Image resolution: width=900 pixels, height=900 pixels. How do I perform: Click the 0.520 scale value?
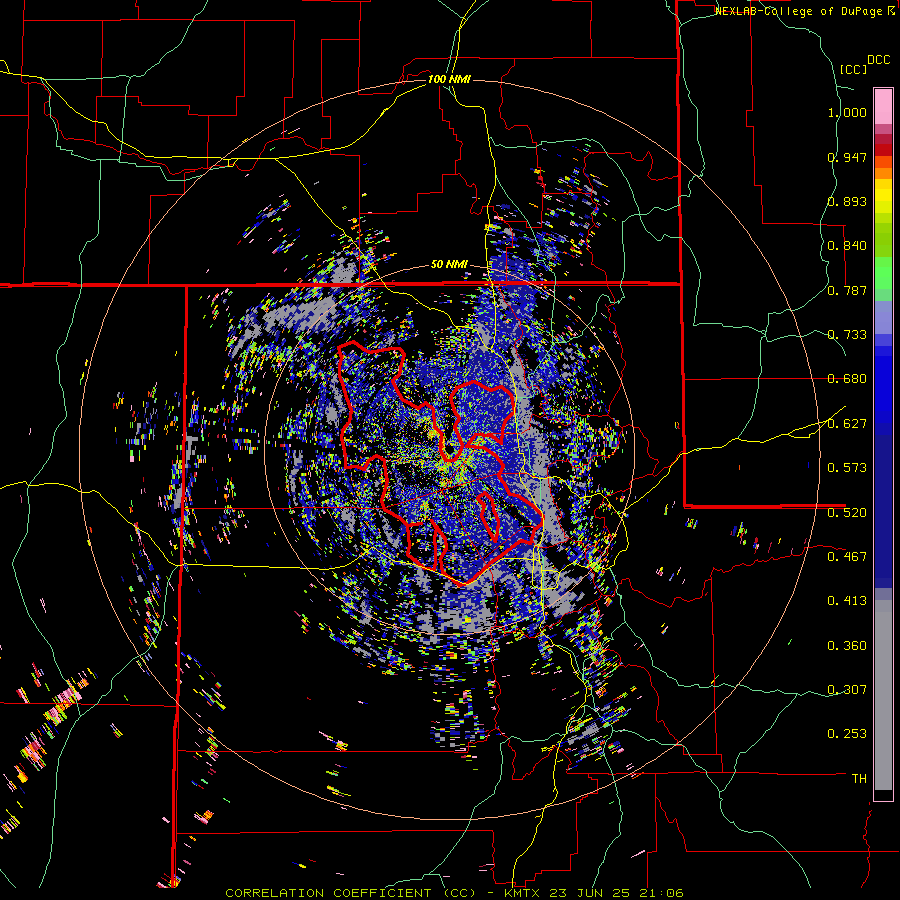coord(847,513)
